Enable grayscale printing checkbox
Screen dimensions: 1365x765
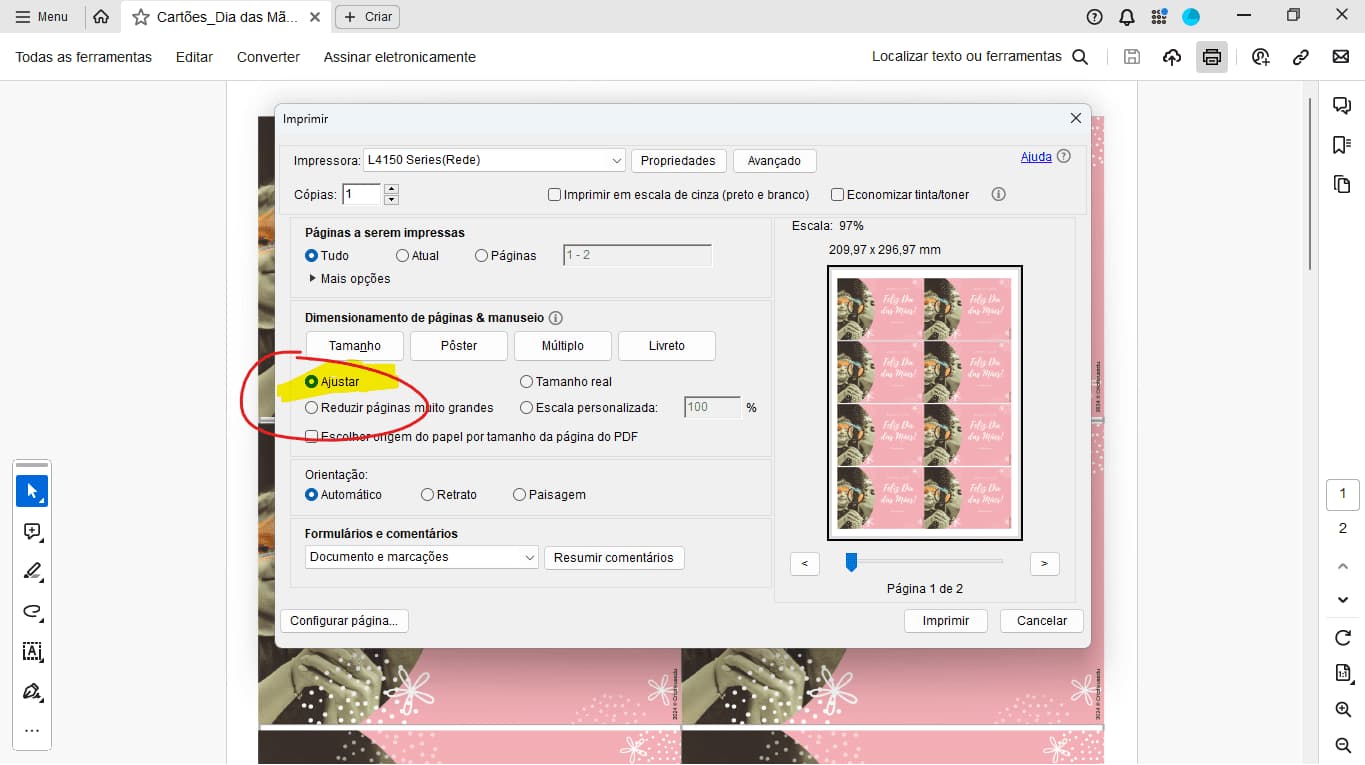(x=554, y=195)
